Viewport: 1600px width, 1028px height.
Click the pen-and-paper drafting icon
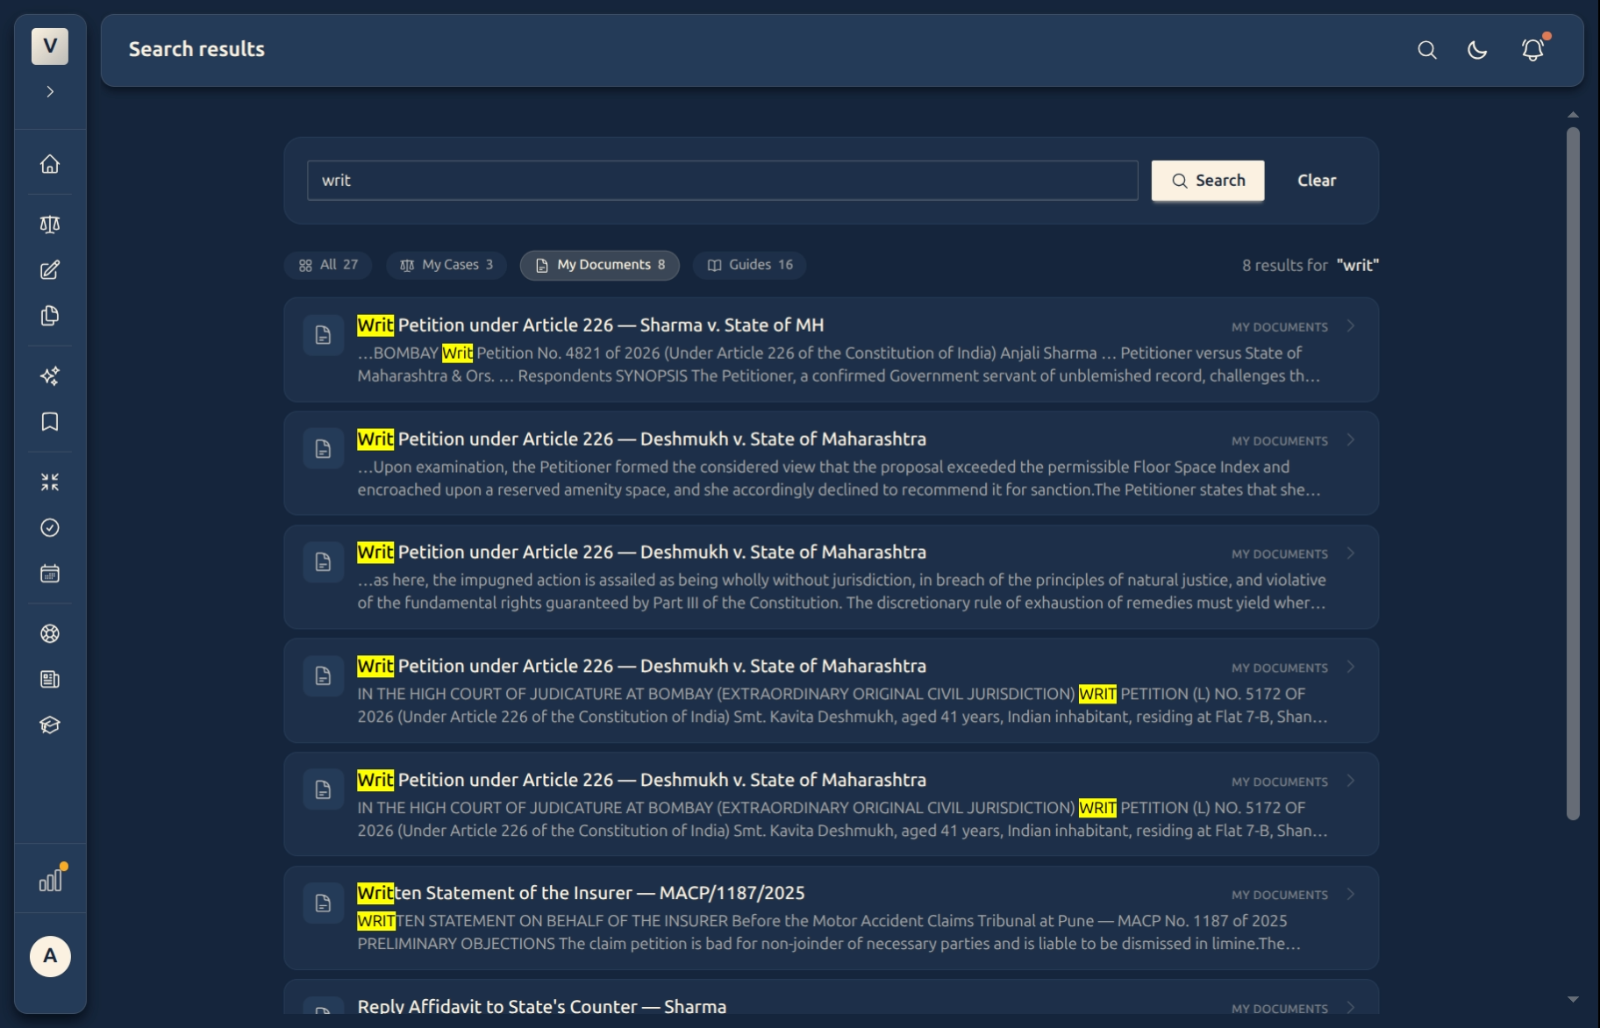click(50, 270)
